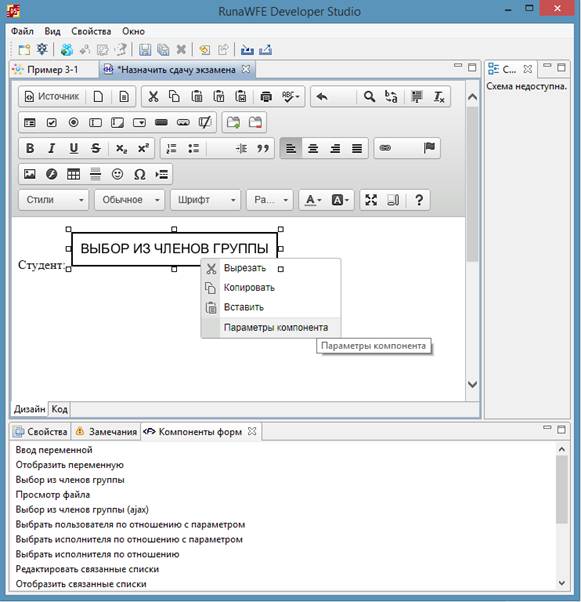Open the Свойства menu in menu bar

[91, 31]
